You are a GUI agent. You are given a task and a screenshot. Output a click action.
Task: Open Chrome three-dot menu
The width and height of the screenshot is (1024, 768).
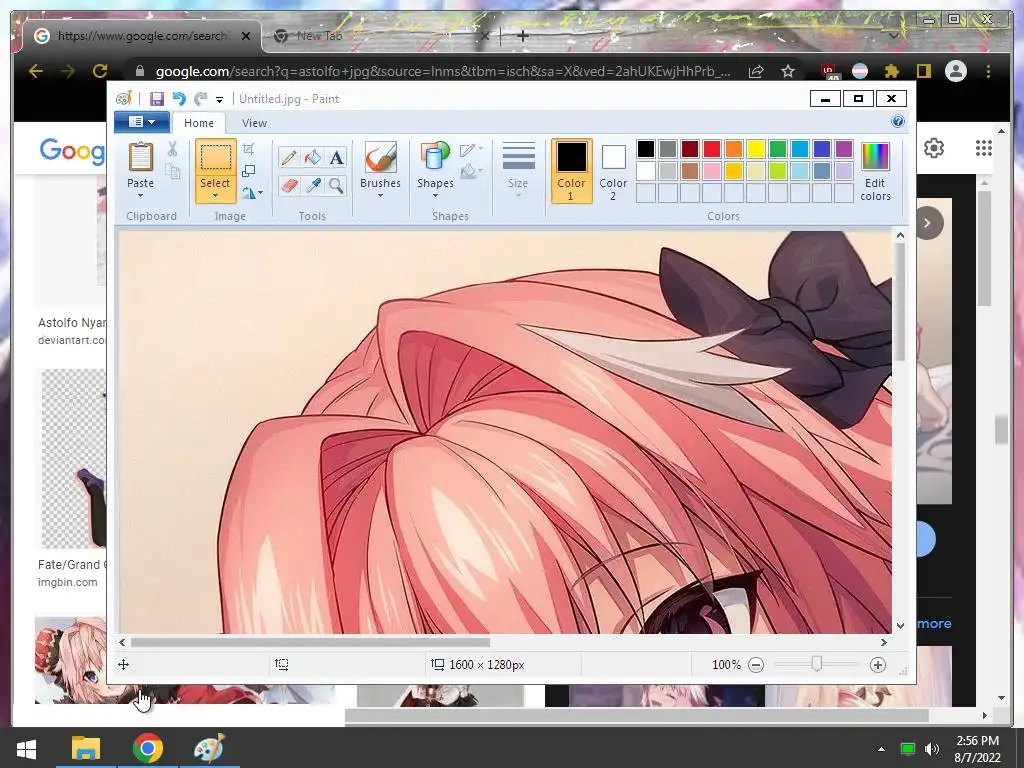[988, 71]
